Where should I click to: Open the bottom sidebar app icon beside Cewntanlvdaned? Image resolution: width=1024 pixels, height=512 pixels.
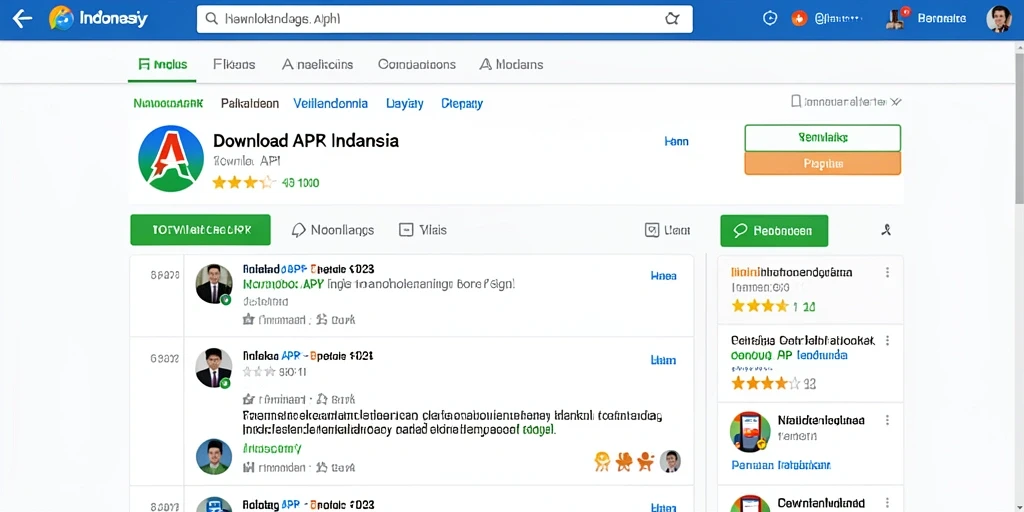coord(749,504)
